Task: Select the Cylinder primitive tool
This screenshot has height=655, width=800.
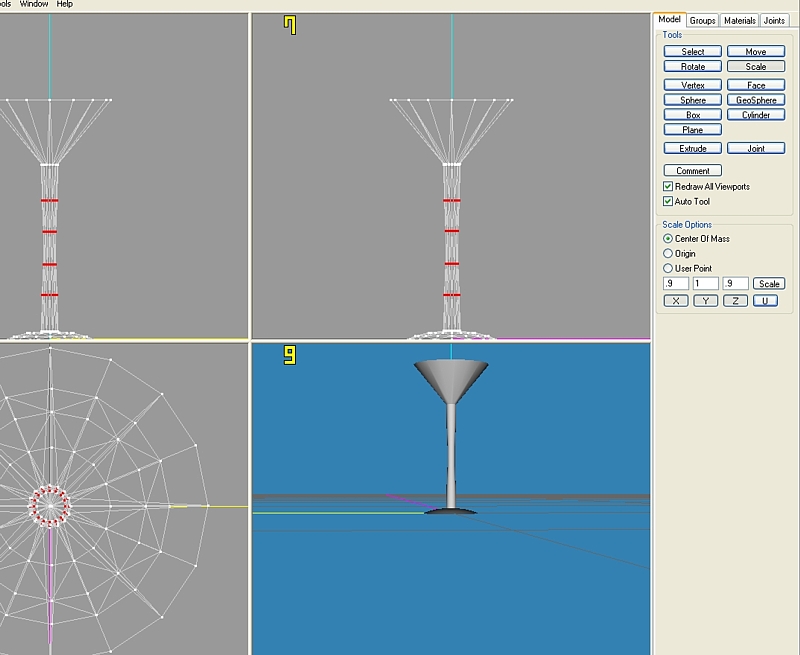Action: coord(755,115)
